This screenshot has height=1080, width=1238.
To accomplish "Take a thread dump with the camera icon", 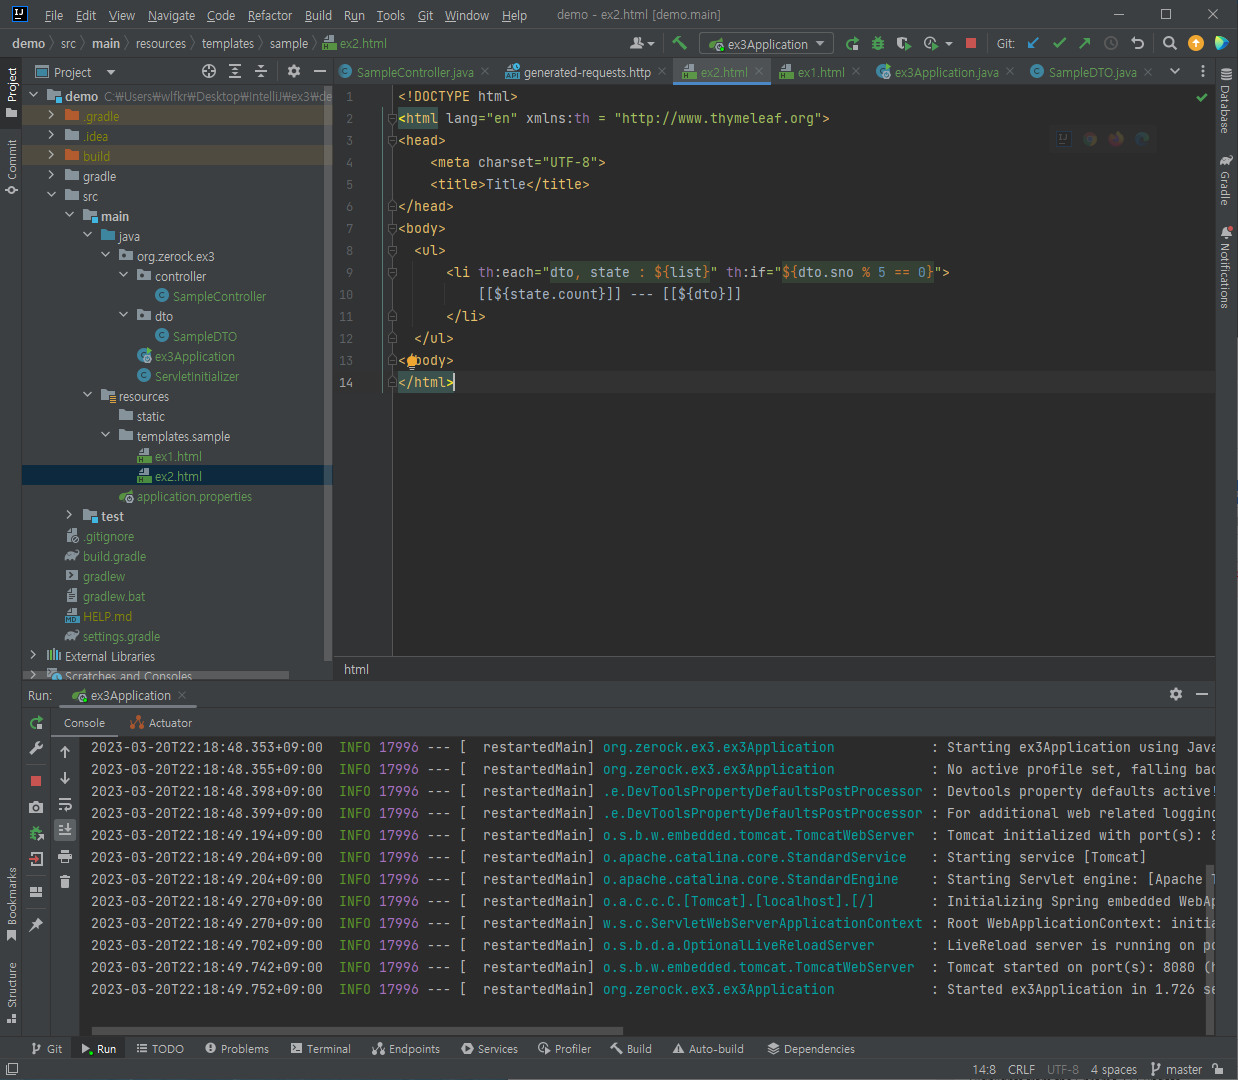I will pyautogui.click(x=37, y=807).
